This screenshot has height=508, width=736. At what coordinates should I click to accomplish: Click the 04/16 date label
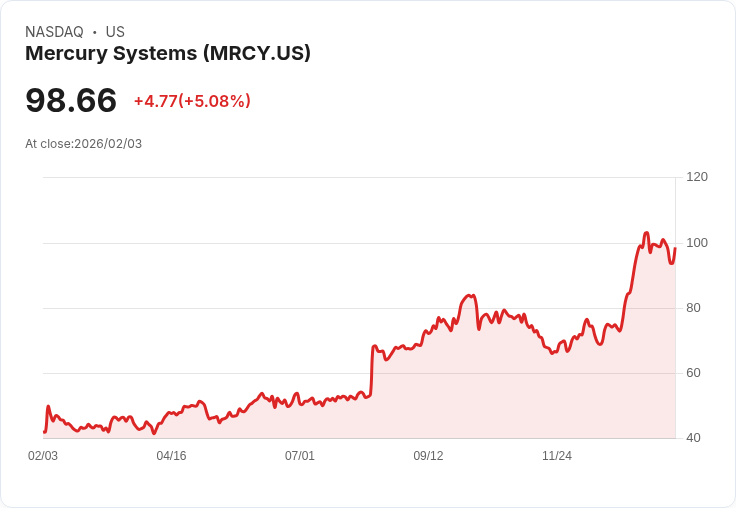click(x=171, y=456)
